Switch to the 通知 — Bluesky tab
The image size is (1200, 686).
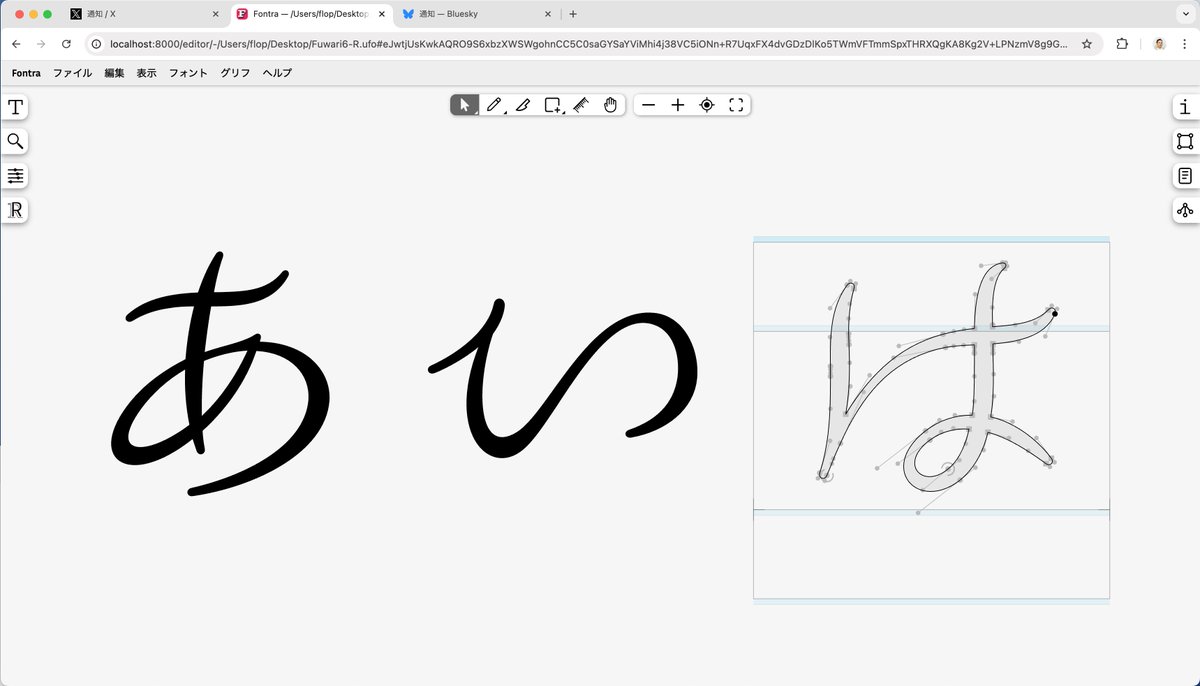[476, 14]
